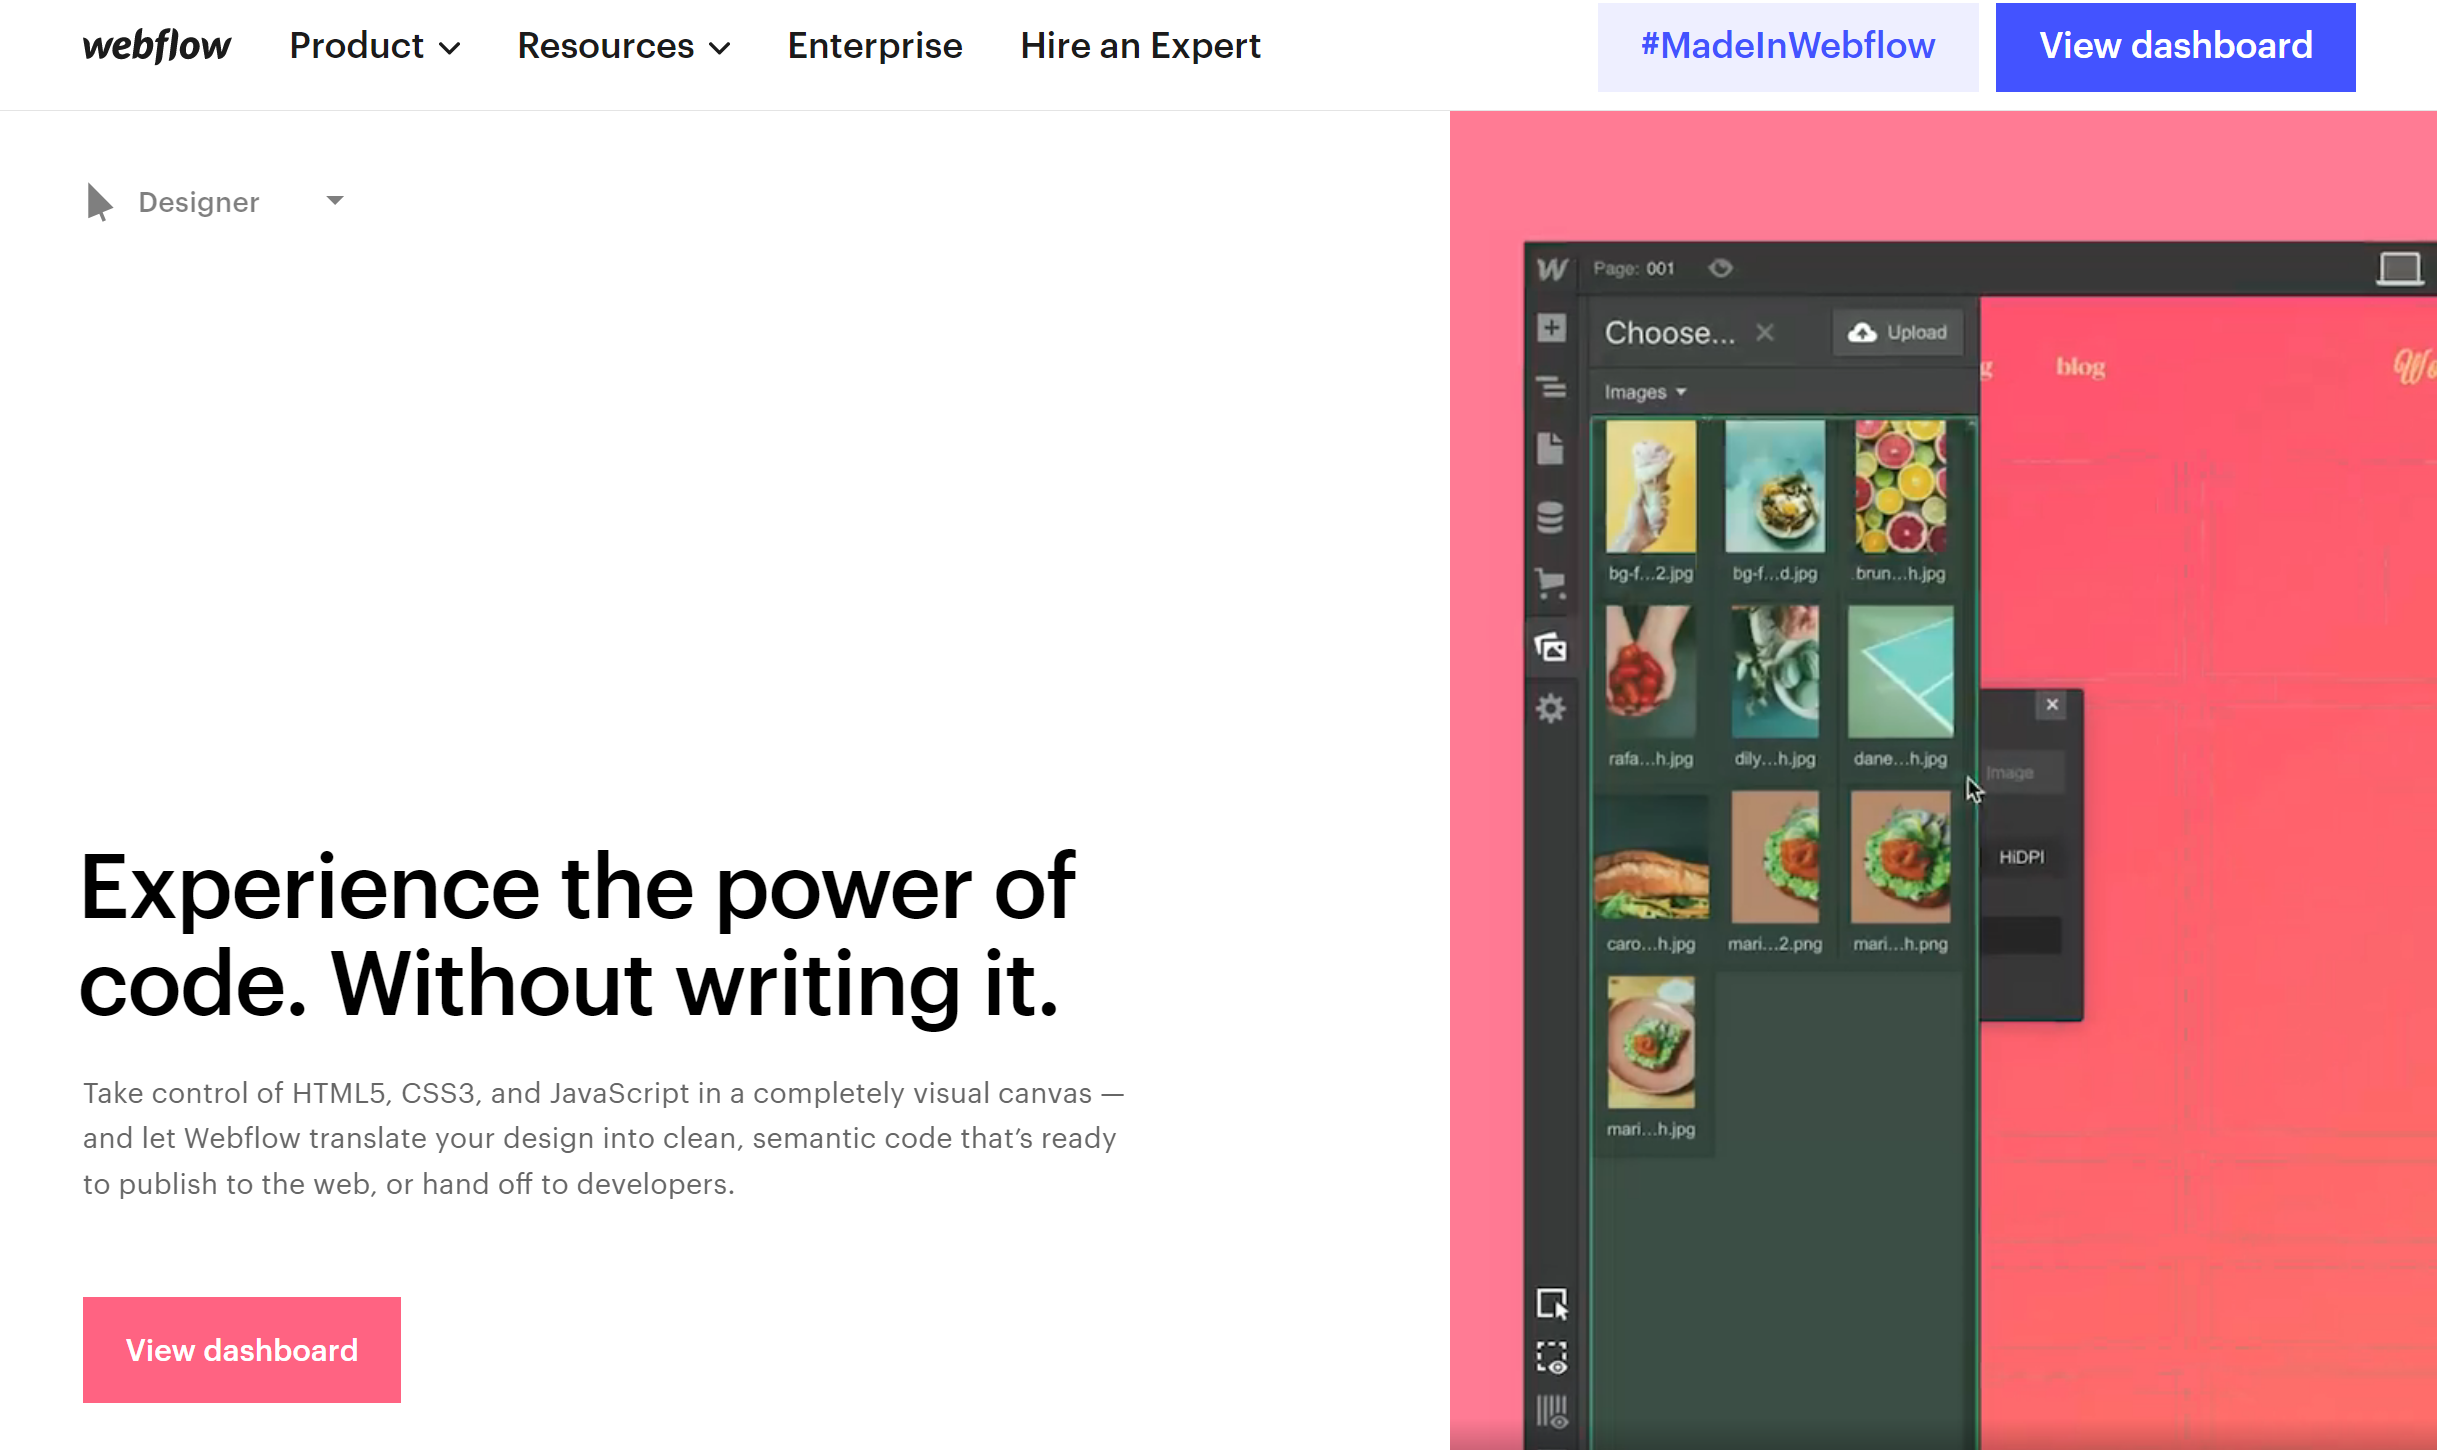Open the Enterprise menu item
This screenshot has height=1450, width=2437.
[874, 46]
